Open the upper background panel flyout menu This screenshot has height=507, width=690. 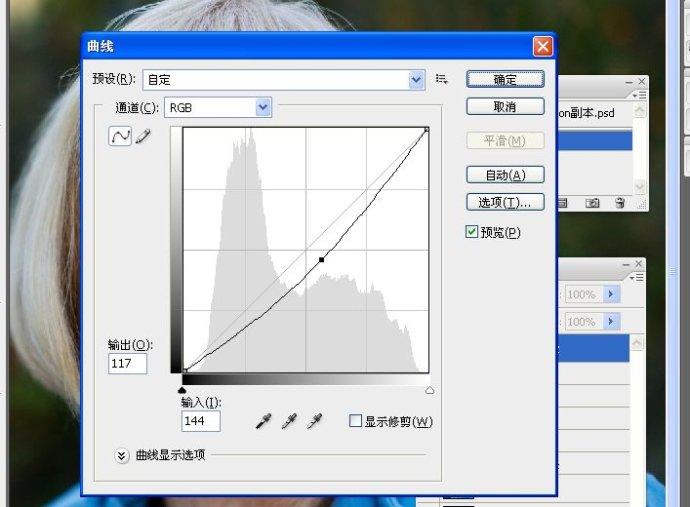click(x=639, y=95)
